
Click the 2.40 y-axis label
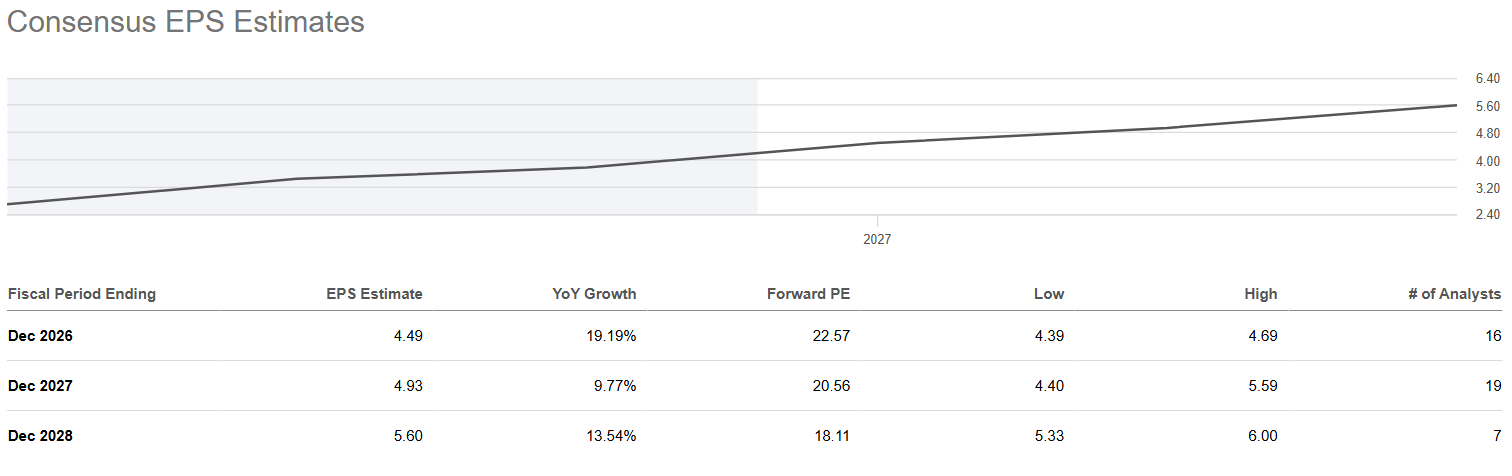tap(1487, 215)
